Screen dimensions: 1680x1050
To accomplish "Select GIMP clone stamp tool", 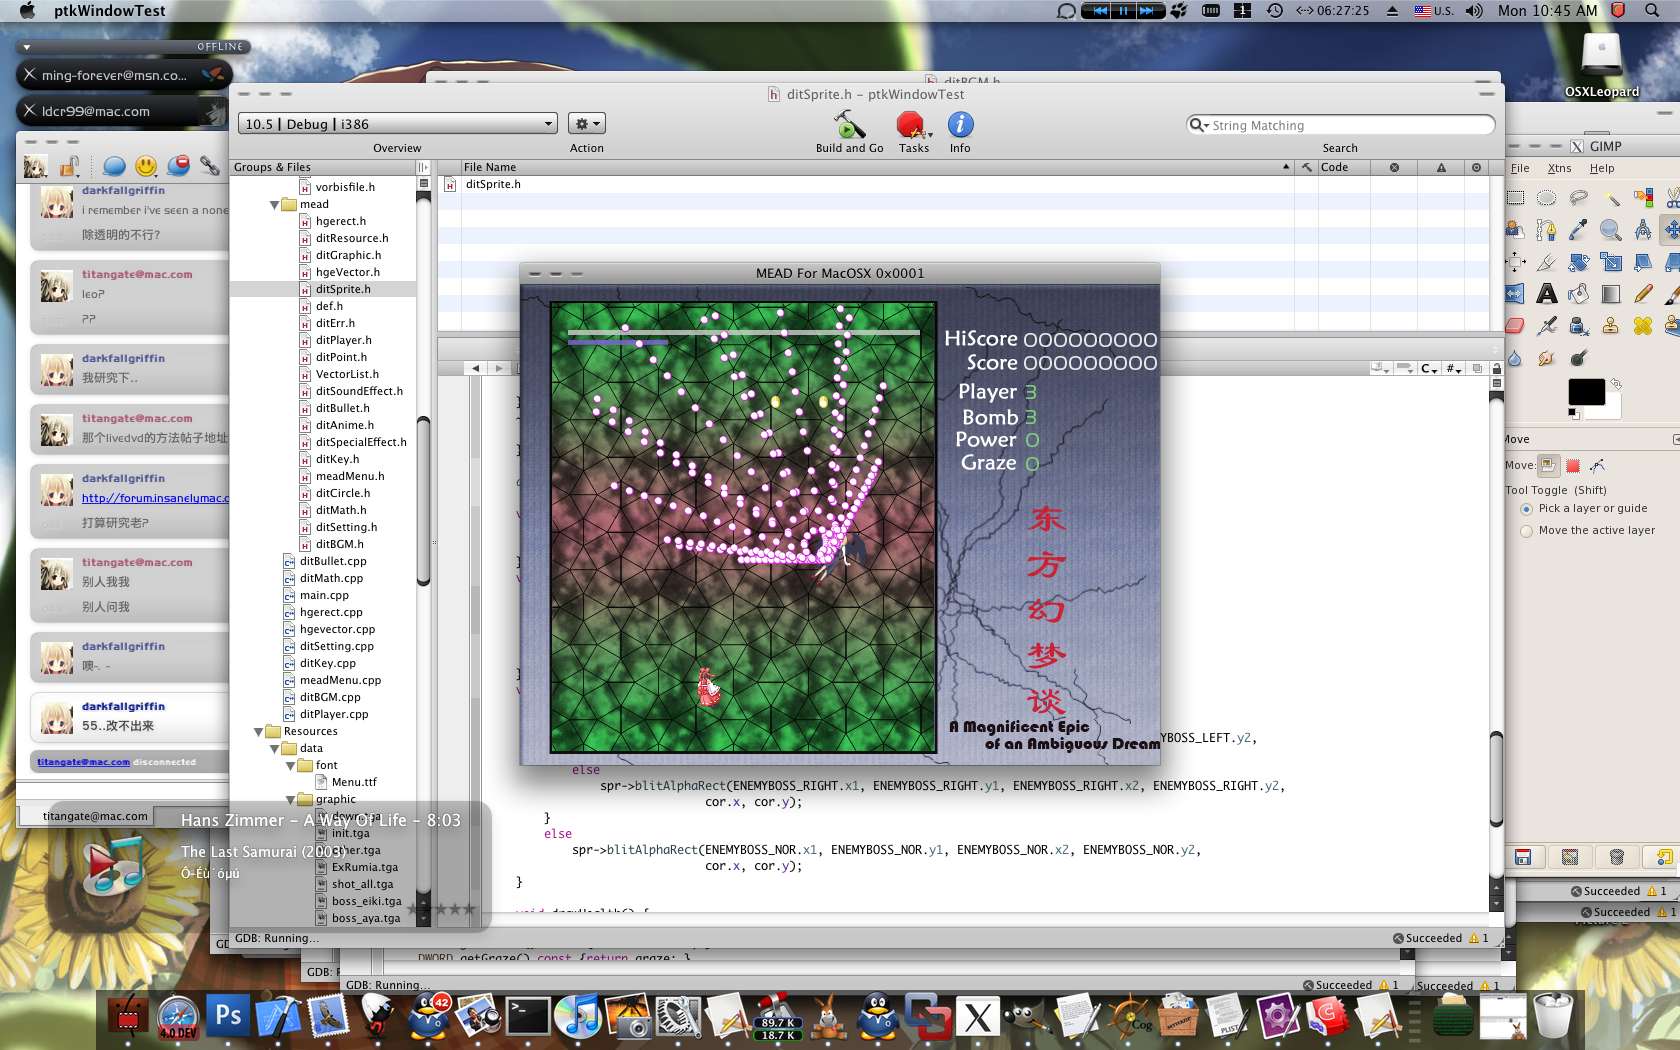I will coord(1611,326).
